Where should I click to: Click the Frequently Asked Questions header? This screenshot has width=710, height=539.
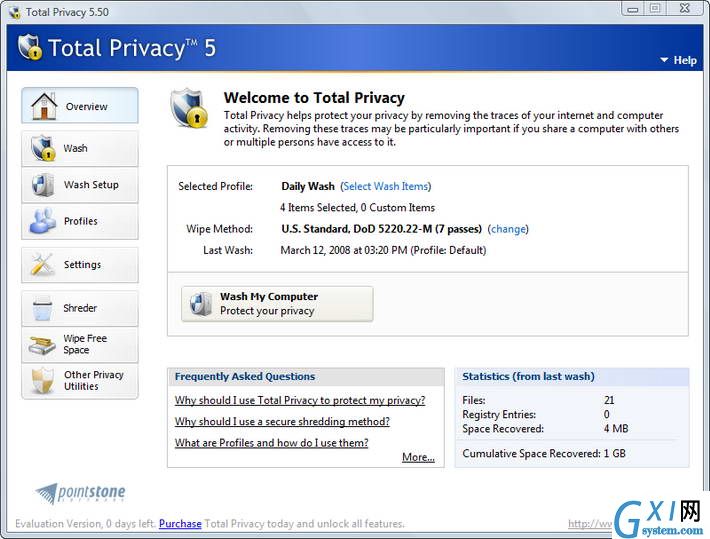(x=245, y=376)
